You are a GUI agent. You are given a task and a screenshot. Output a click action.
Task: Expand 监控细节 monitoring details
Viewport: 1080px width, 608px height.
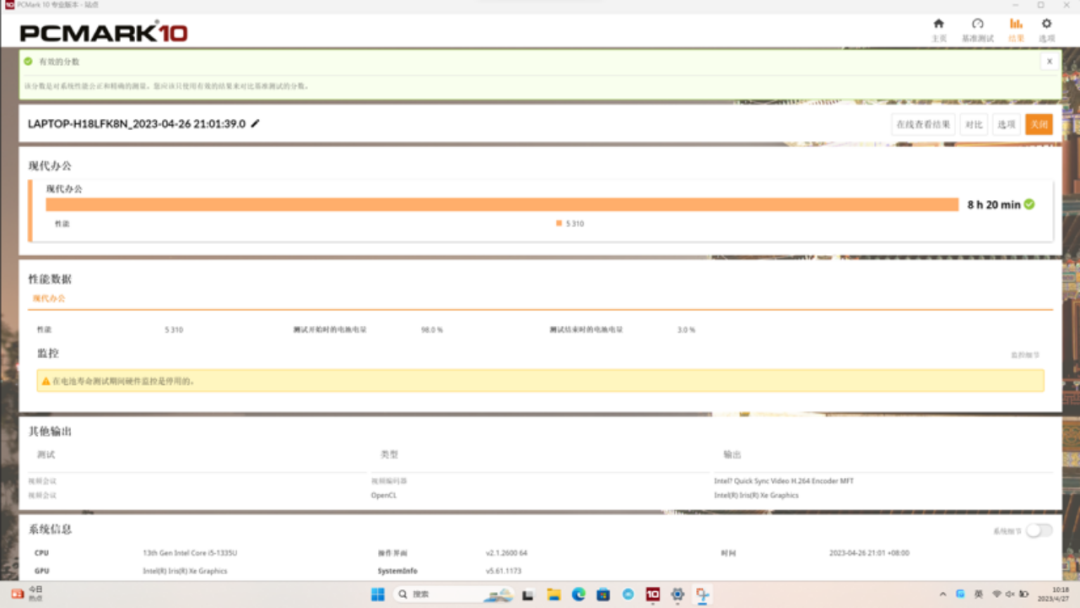[x=1025, y=355]
